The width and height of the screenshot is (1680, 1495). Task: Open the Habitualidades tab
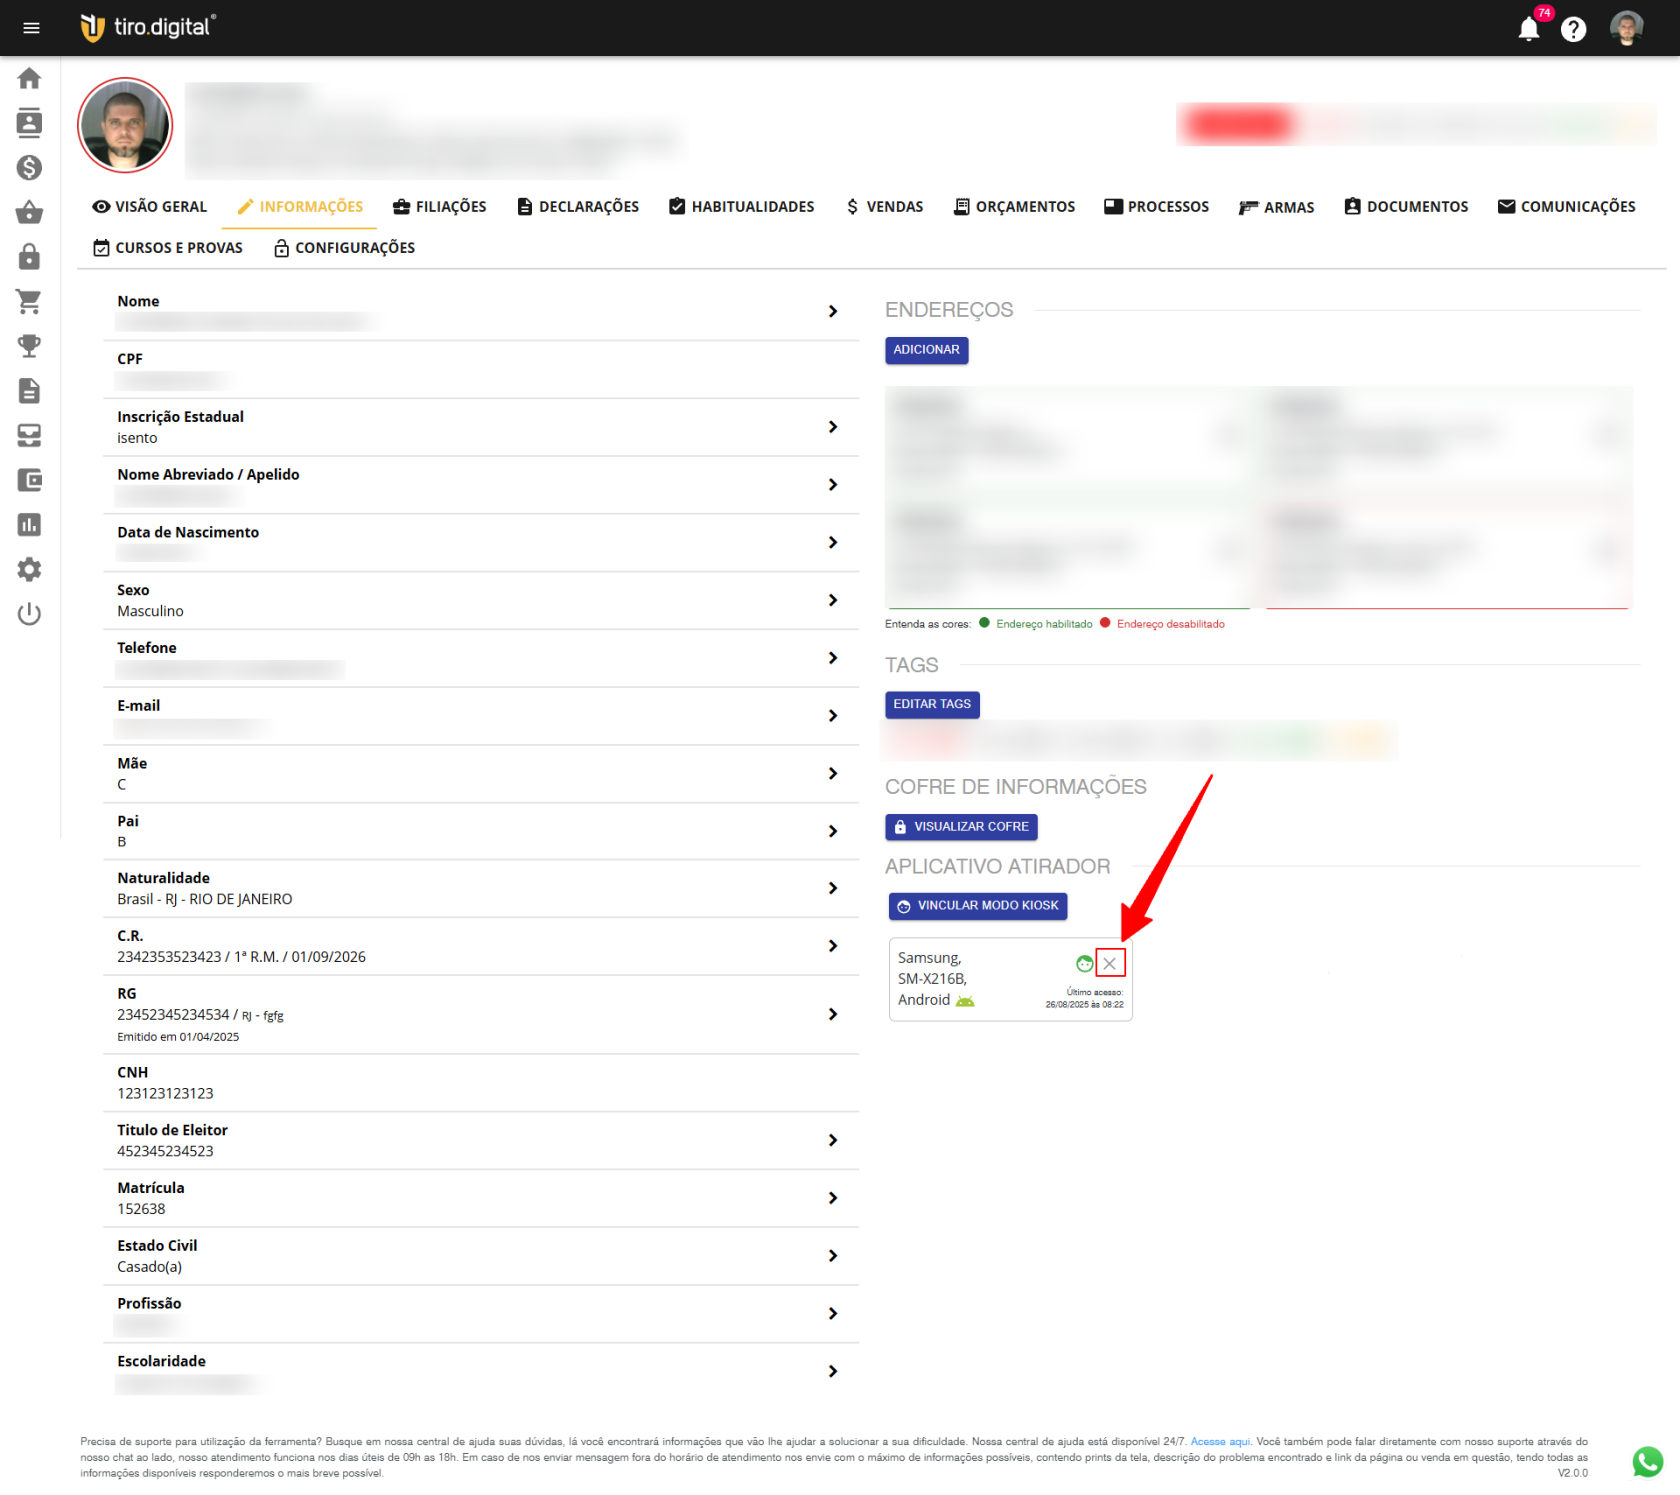pos(741,207)
